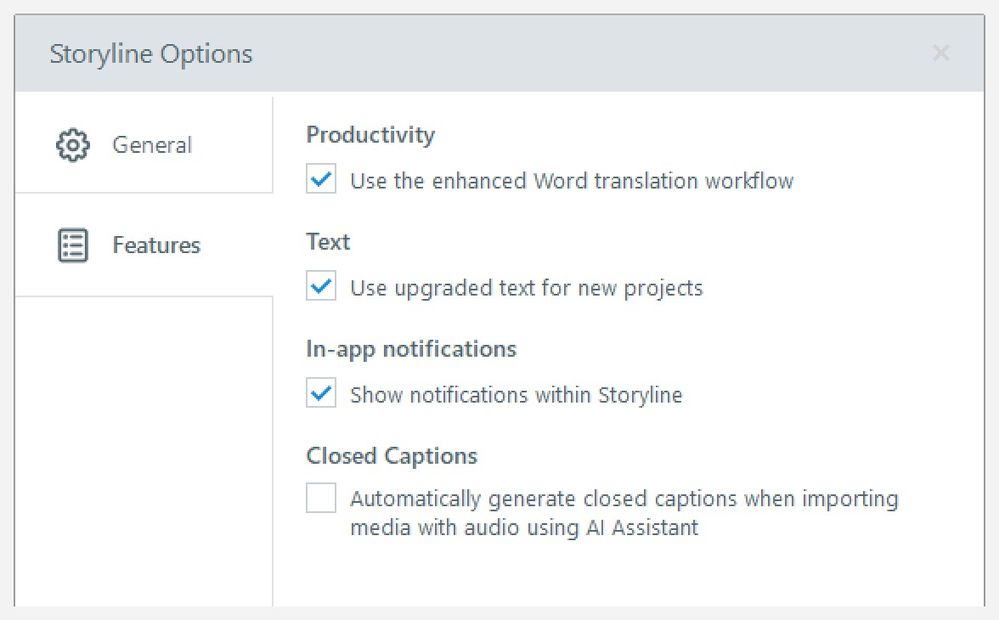Open the General tab

(151, 145)
